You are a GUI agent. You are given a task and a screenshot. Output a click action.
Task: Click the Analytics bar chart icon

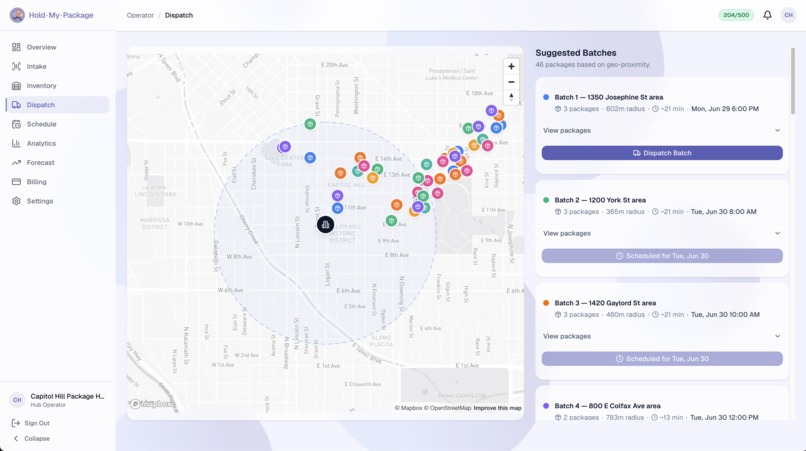pos(16,143)
